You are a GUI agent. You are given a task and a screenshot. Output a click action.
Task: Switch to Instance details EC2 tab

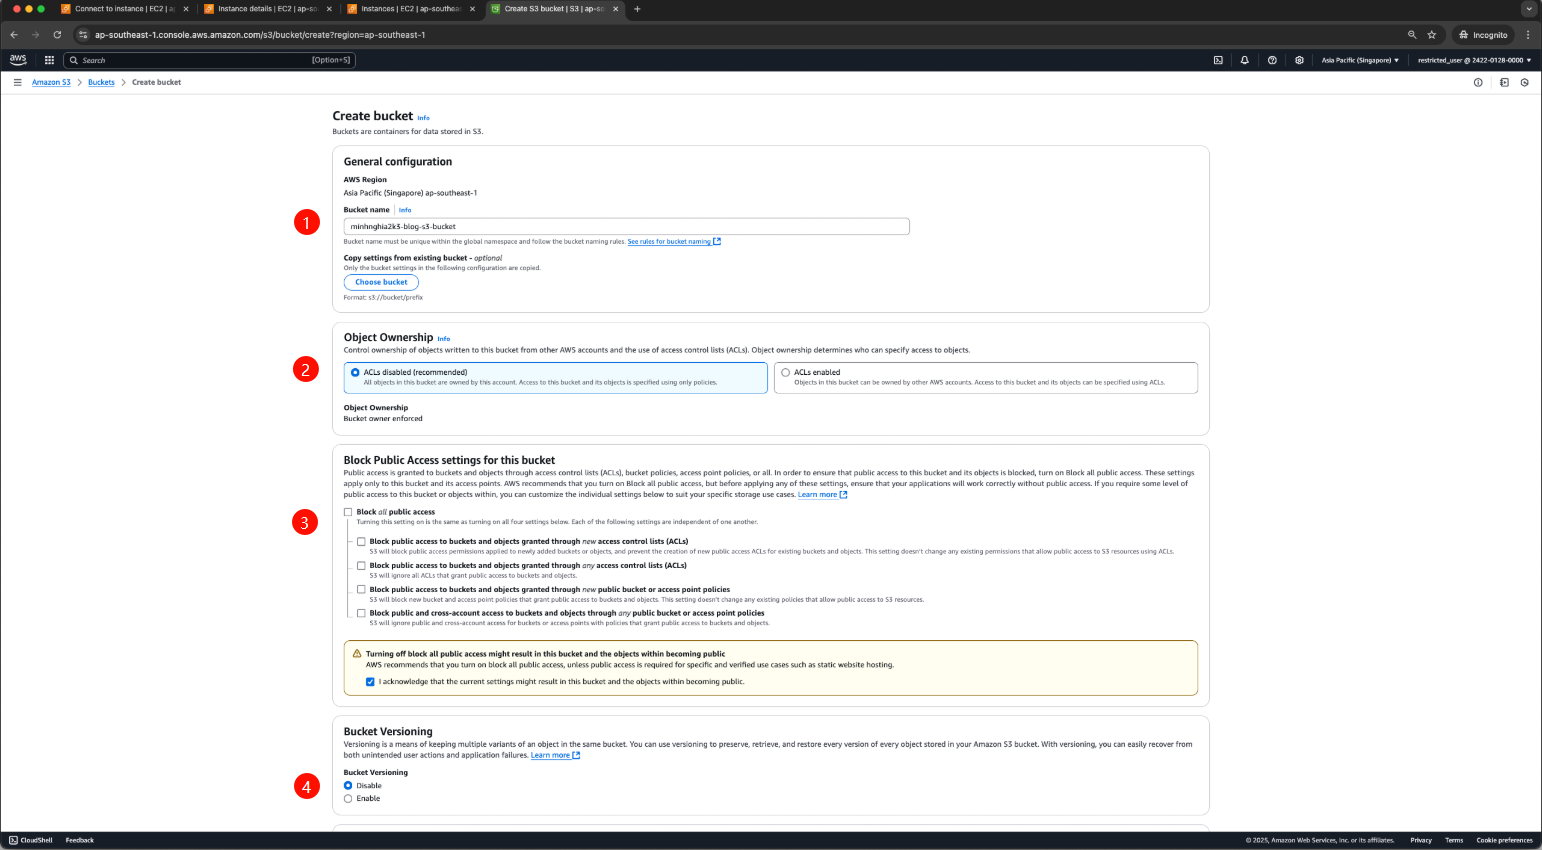[x=267, y=9]
